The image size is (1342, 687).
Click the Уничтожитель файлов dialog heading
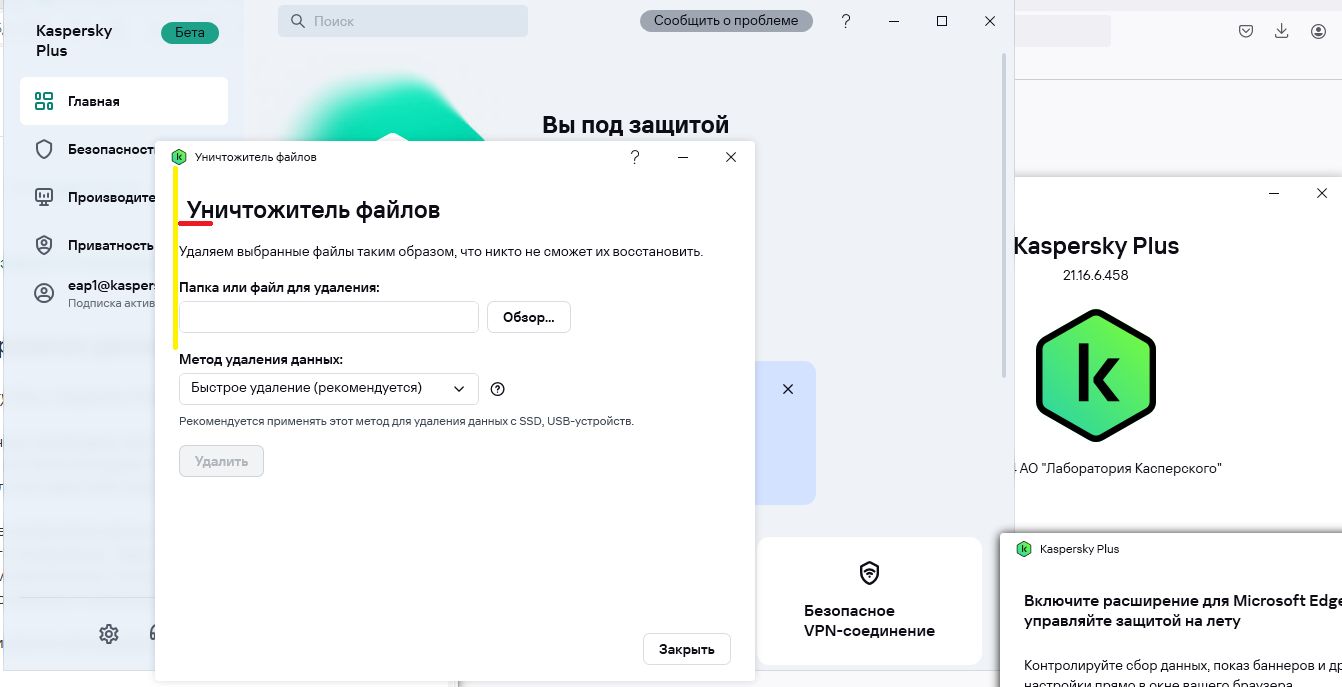(x=314, y=210)
